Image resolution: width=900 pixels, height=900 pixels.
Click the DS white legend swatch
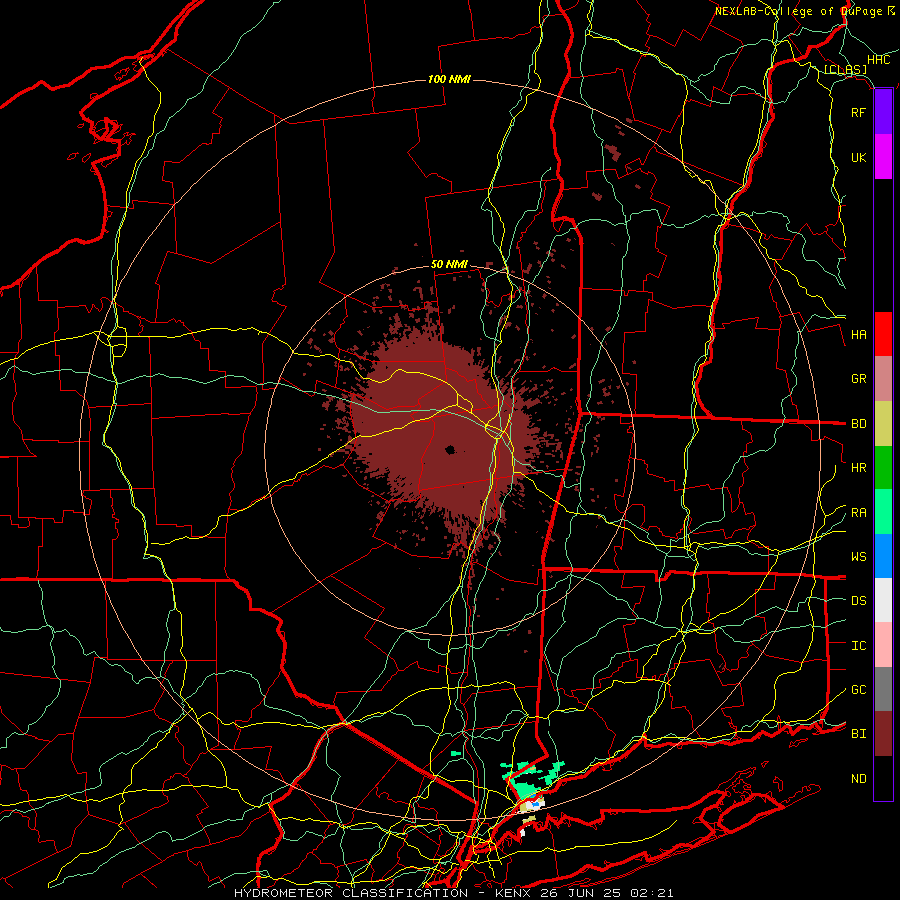coord(883,600)
